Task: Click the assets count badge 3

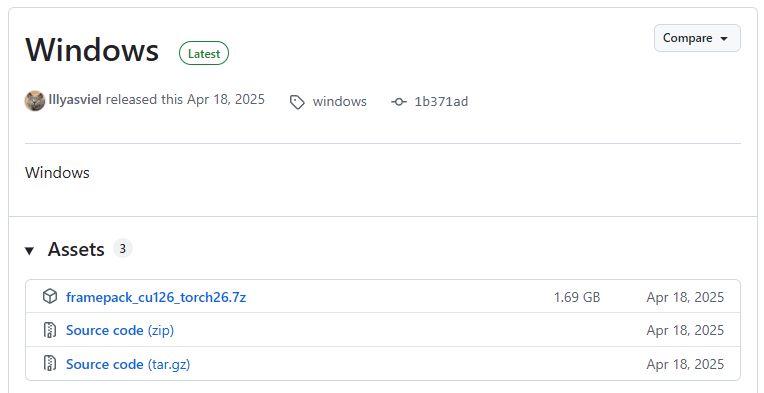Action: click(x=123, y=248)
